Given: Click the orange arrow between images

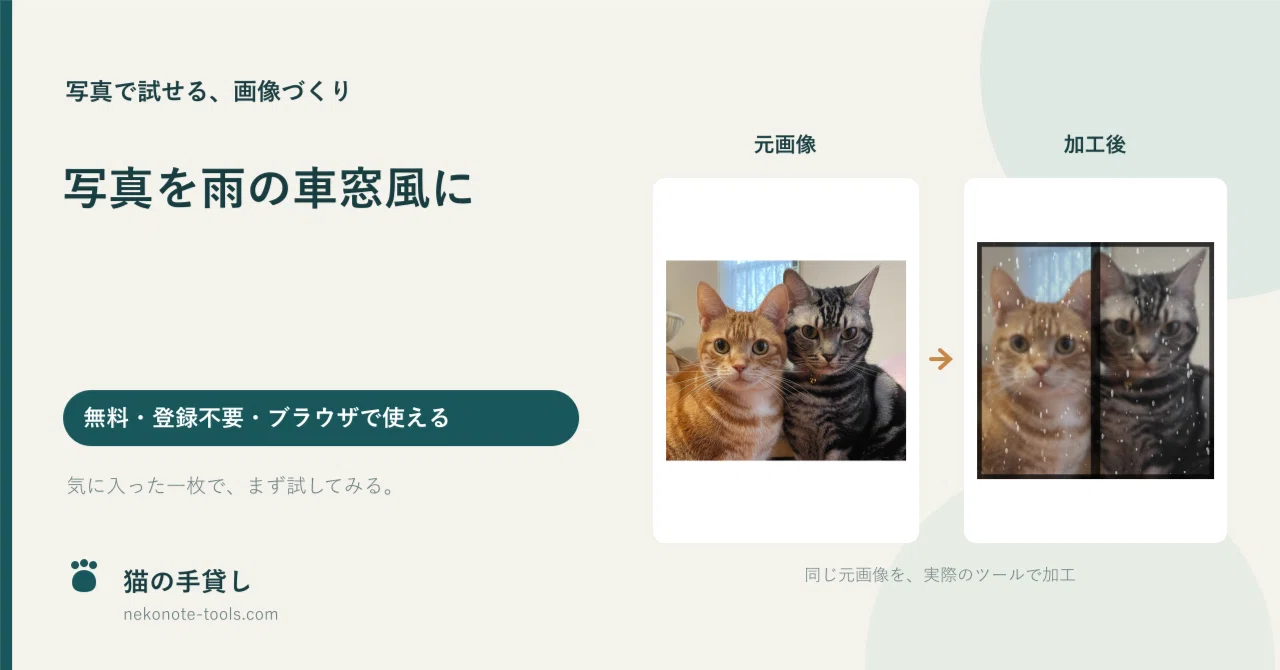Looking at the screenshot, I should (x=940, y=360).
